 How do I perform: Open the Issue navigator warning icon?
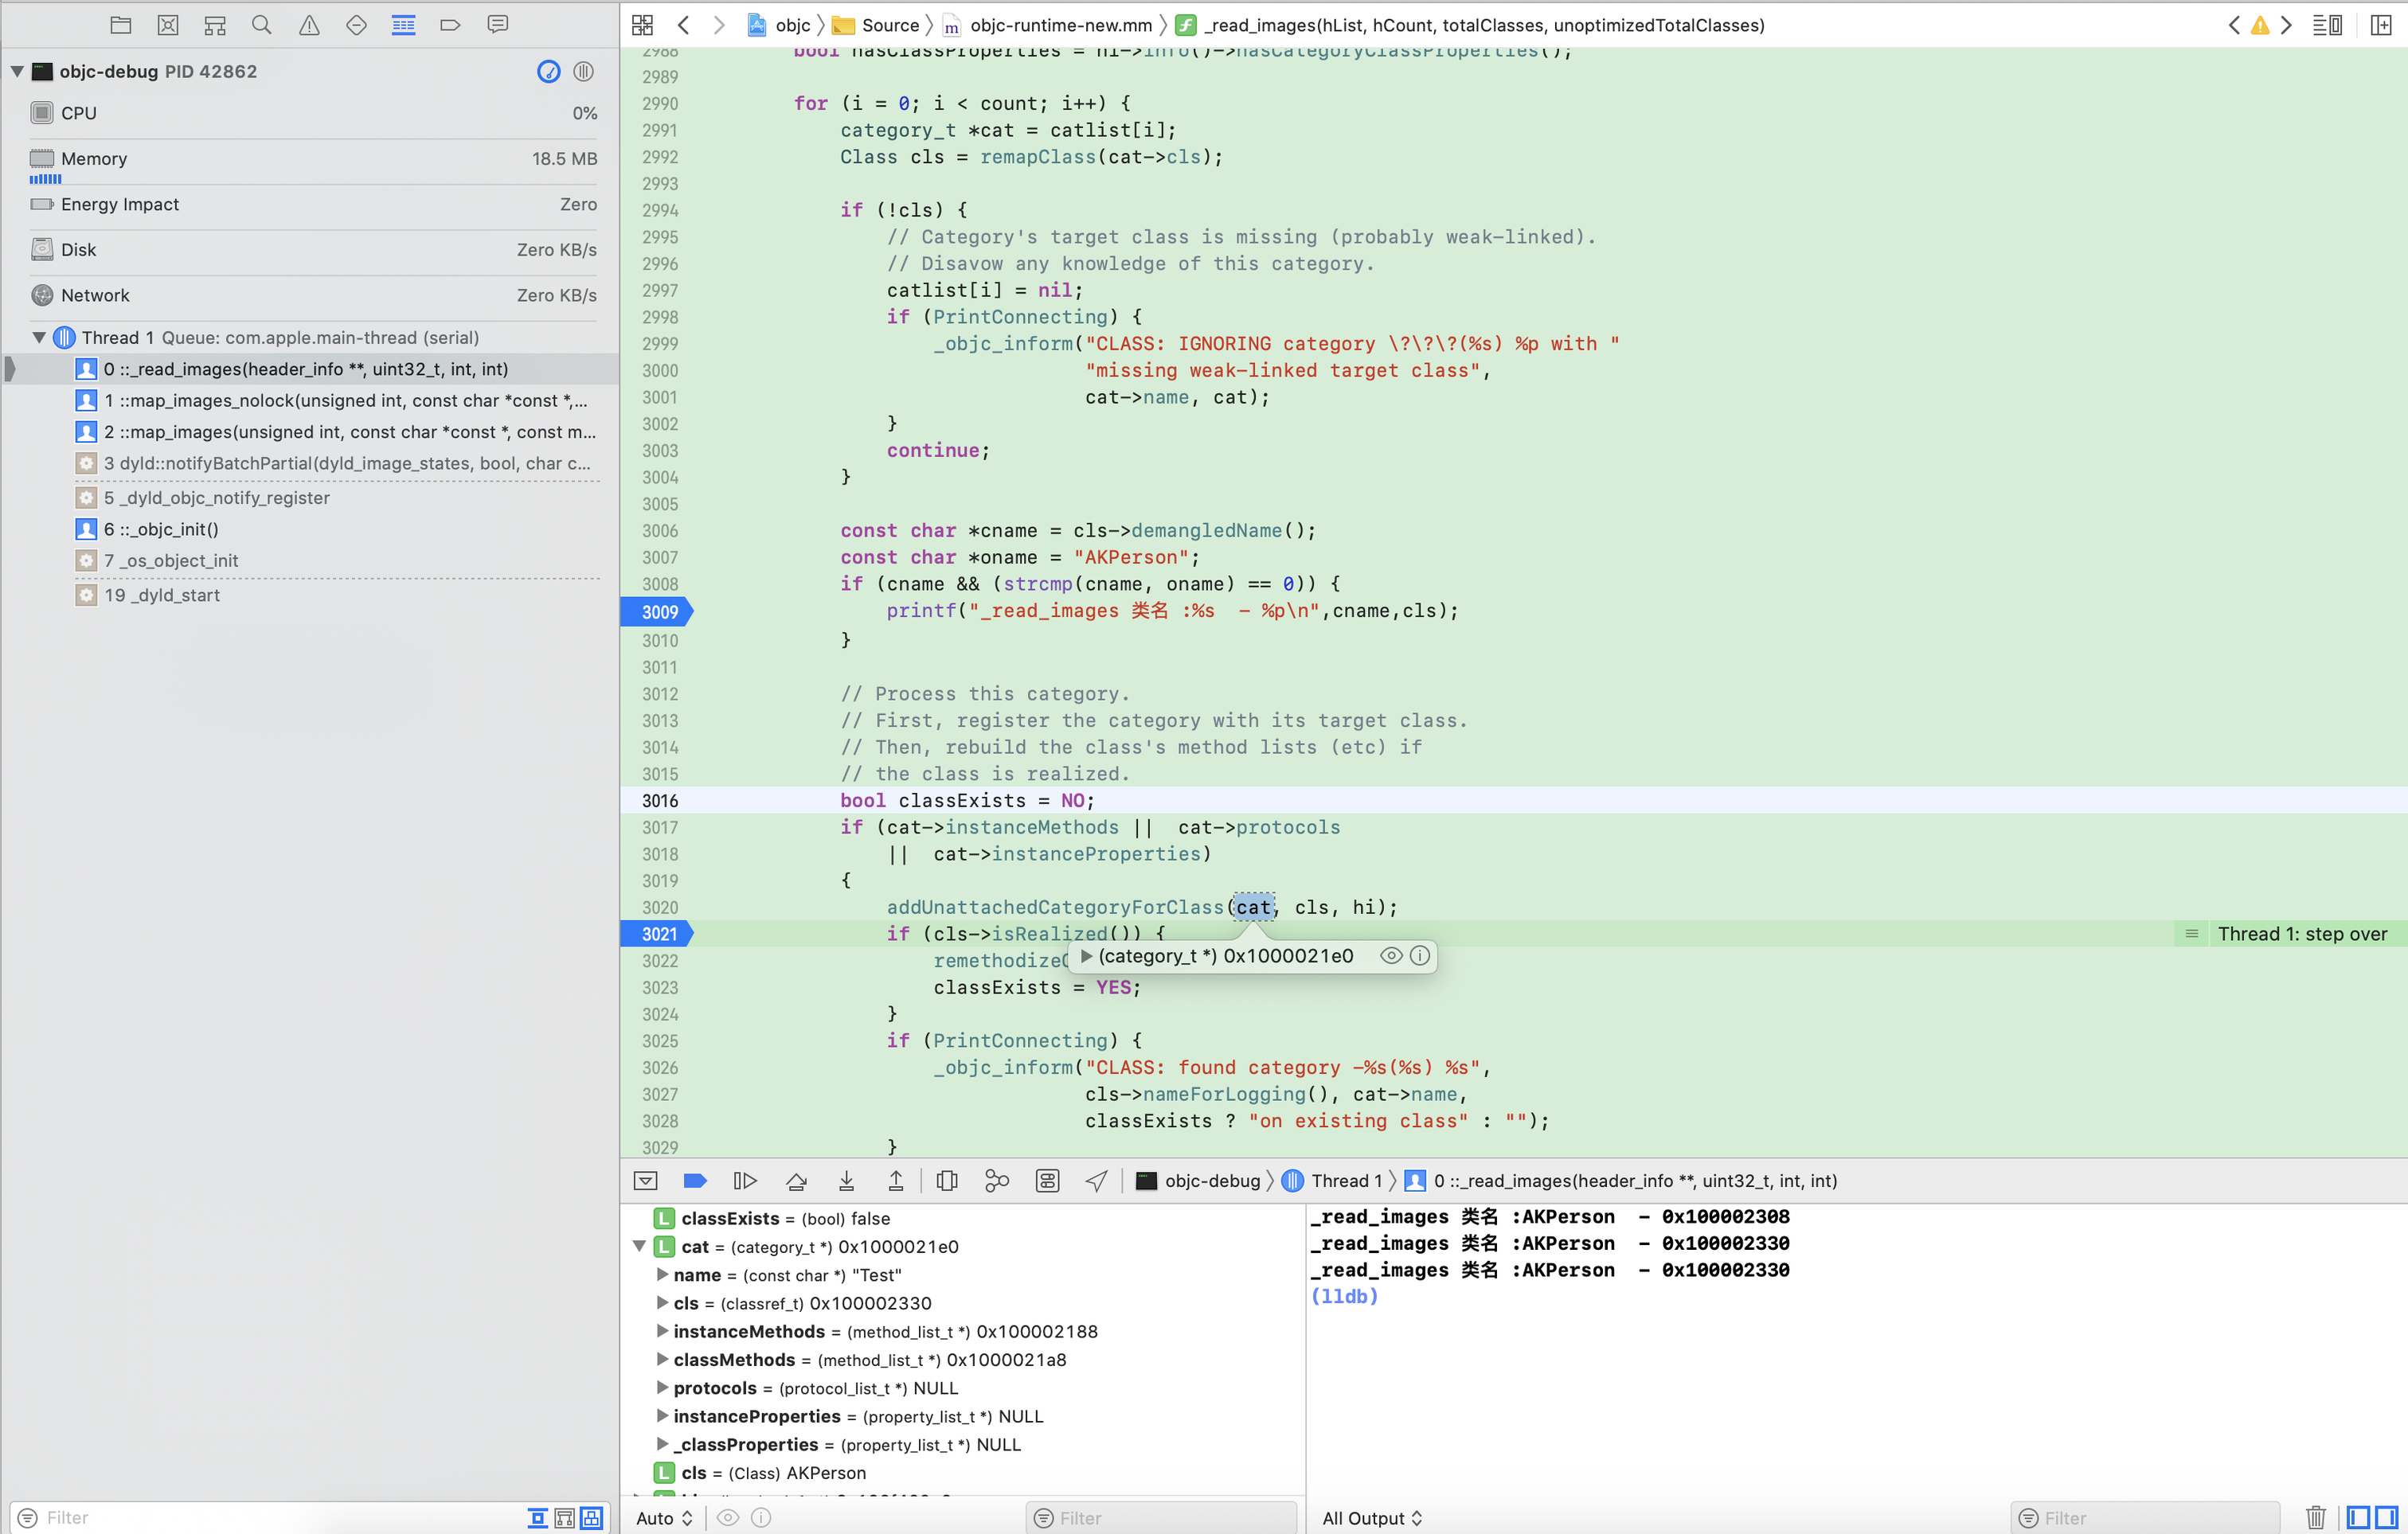(x=309, y=25)
